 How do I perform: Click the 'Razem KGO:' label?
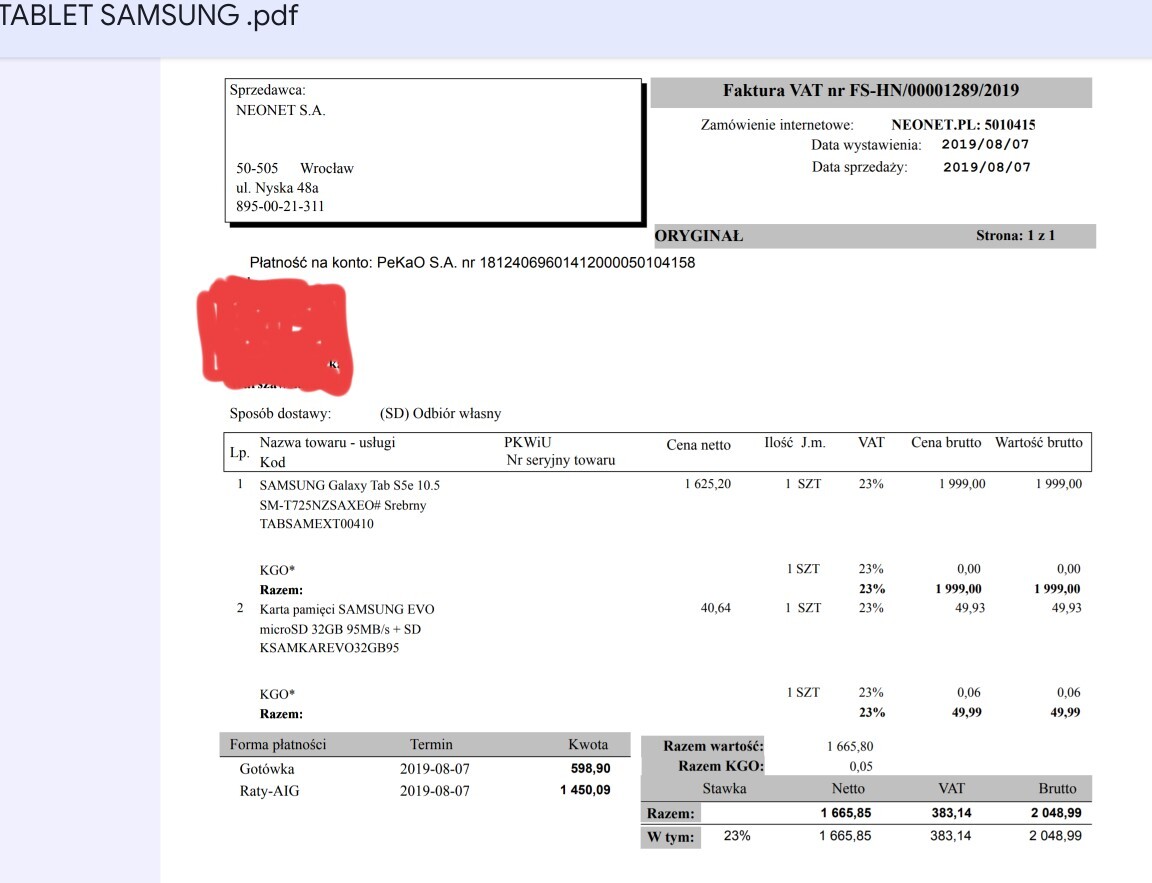(721, 766)
